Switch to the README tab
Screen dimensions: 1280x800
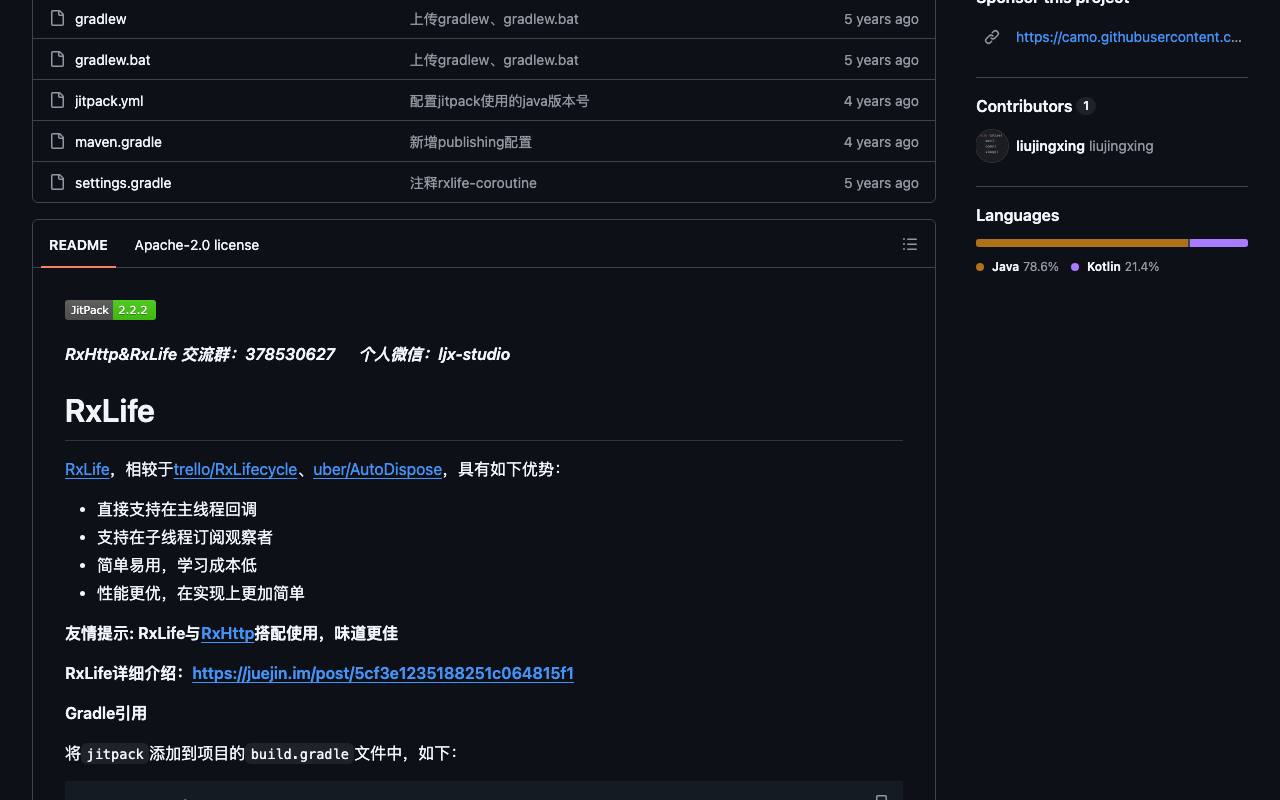[x=78, y=245]
